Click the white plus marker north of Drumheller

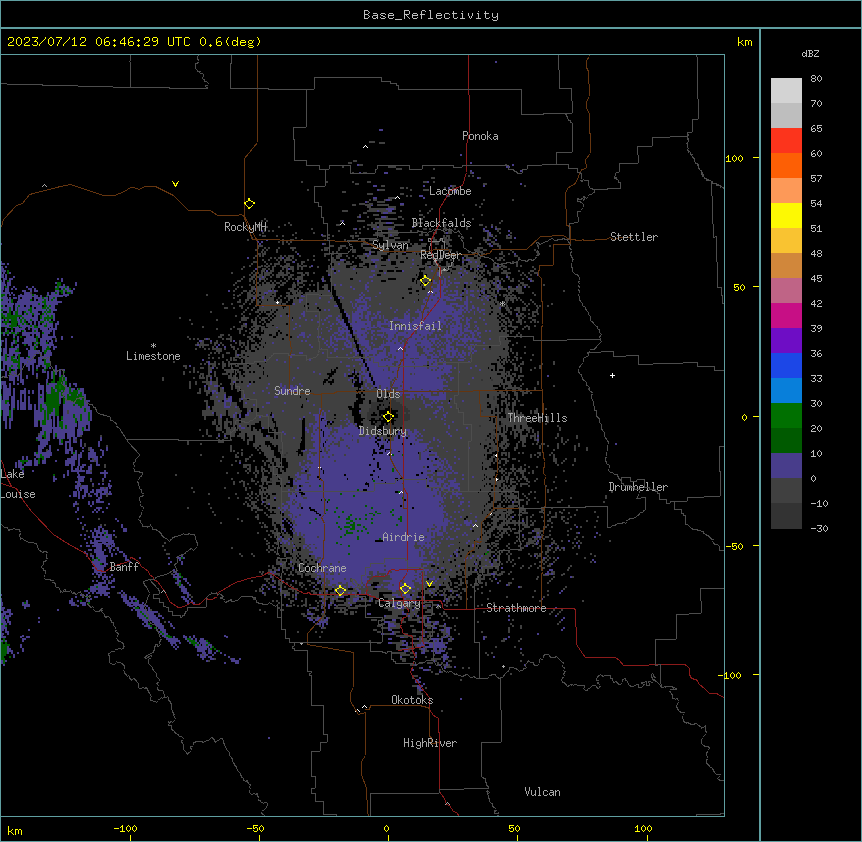coord(612,375)
